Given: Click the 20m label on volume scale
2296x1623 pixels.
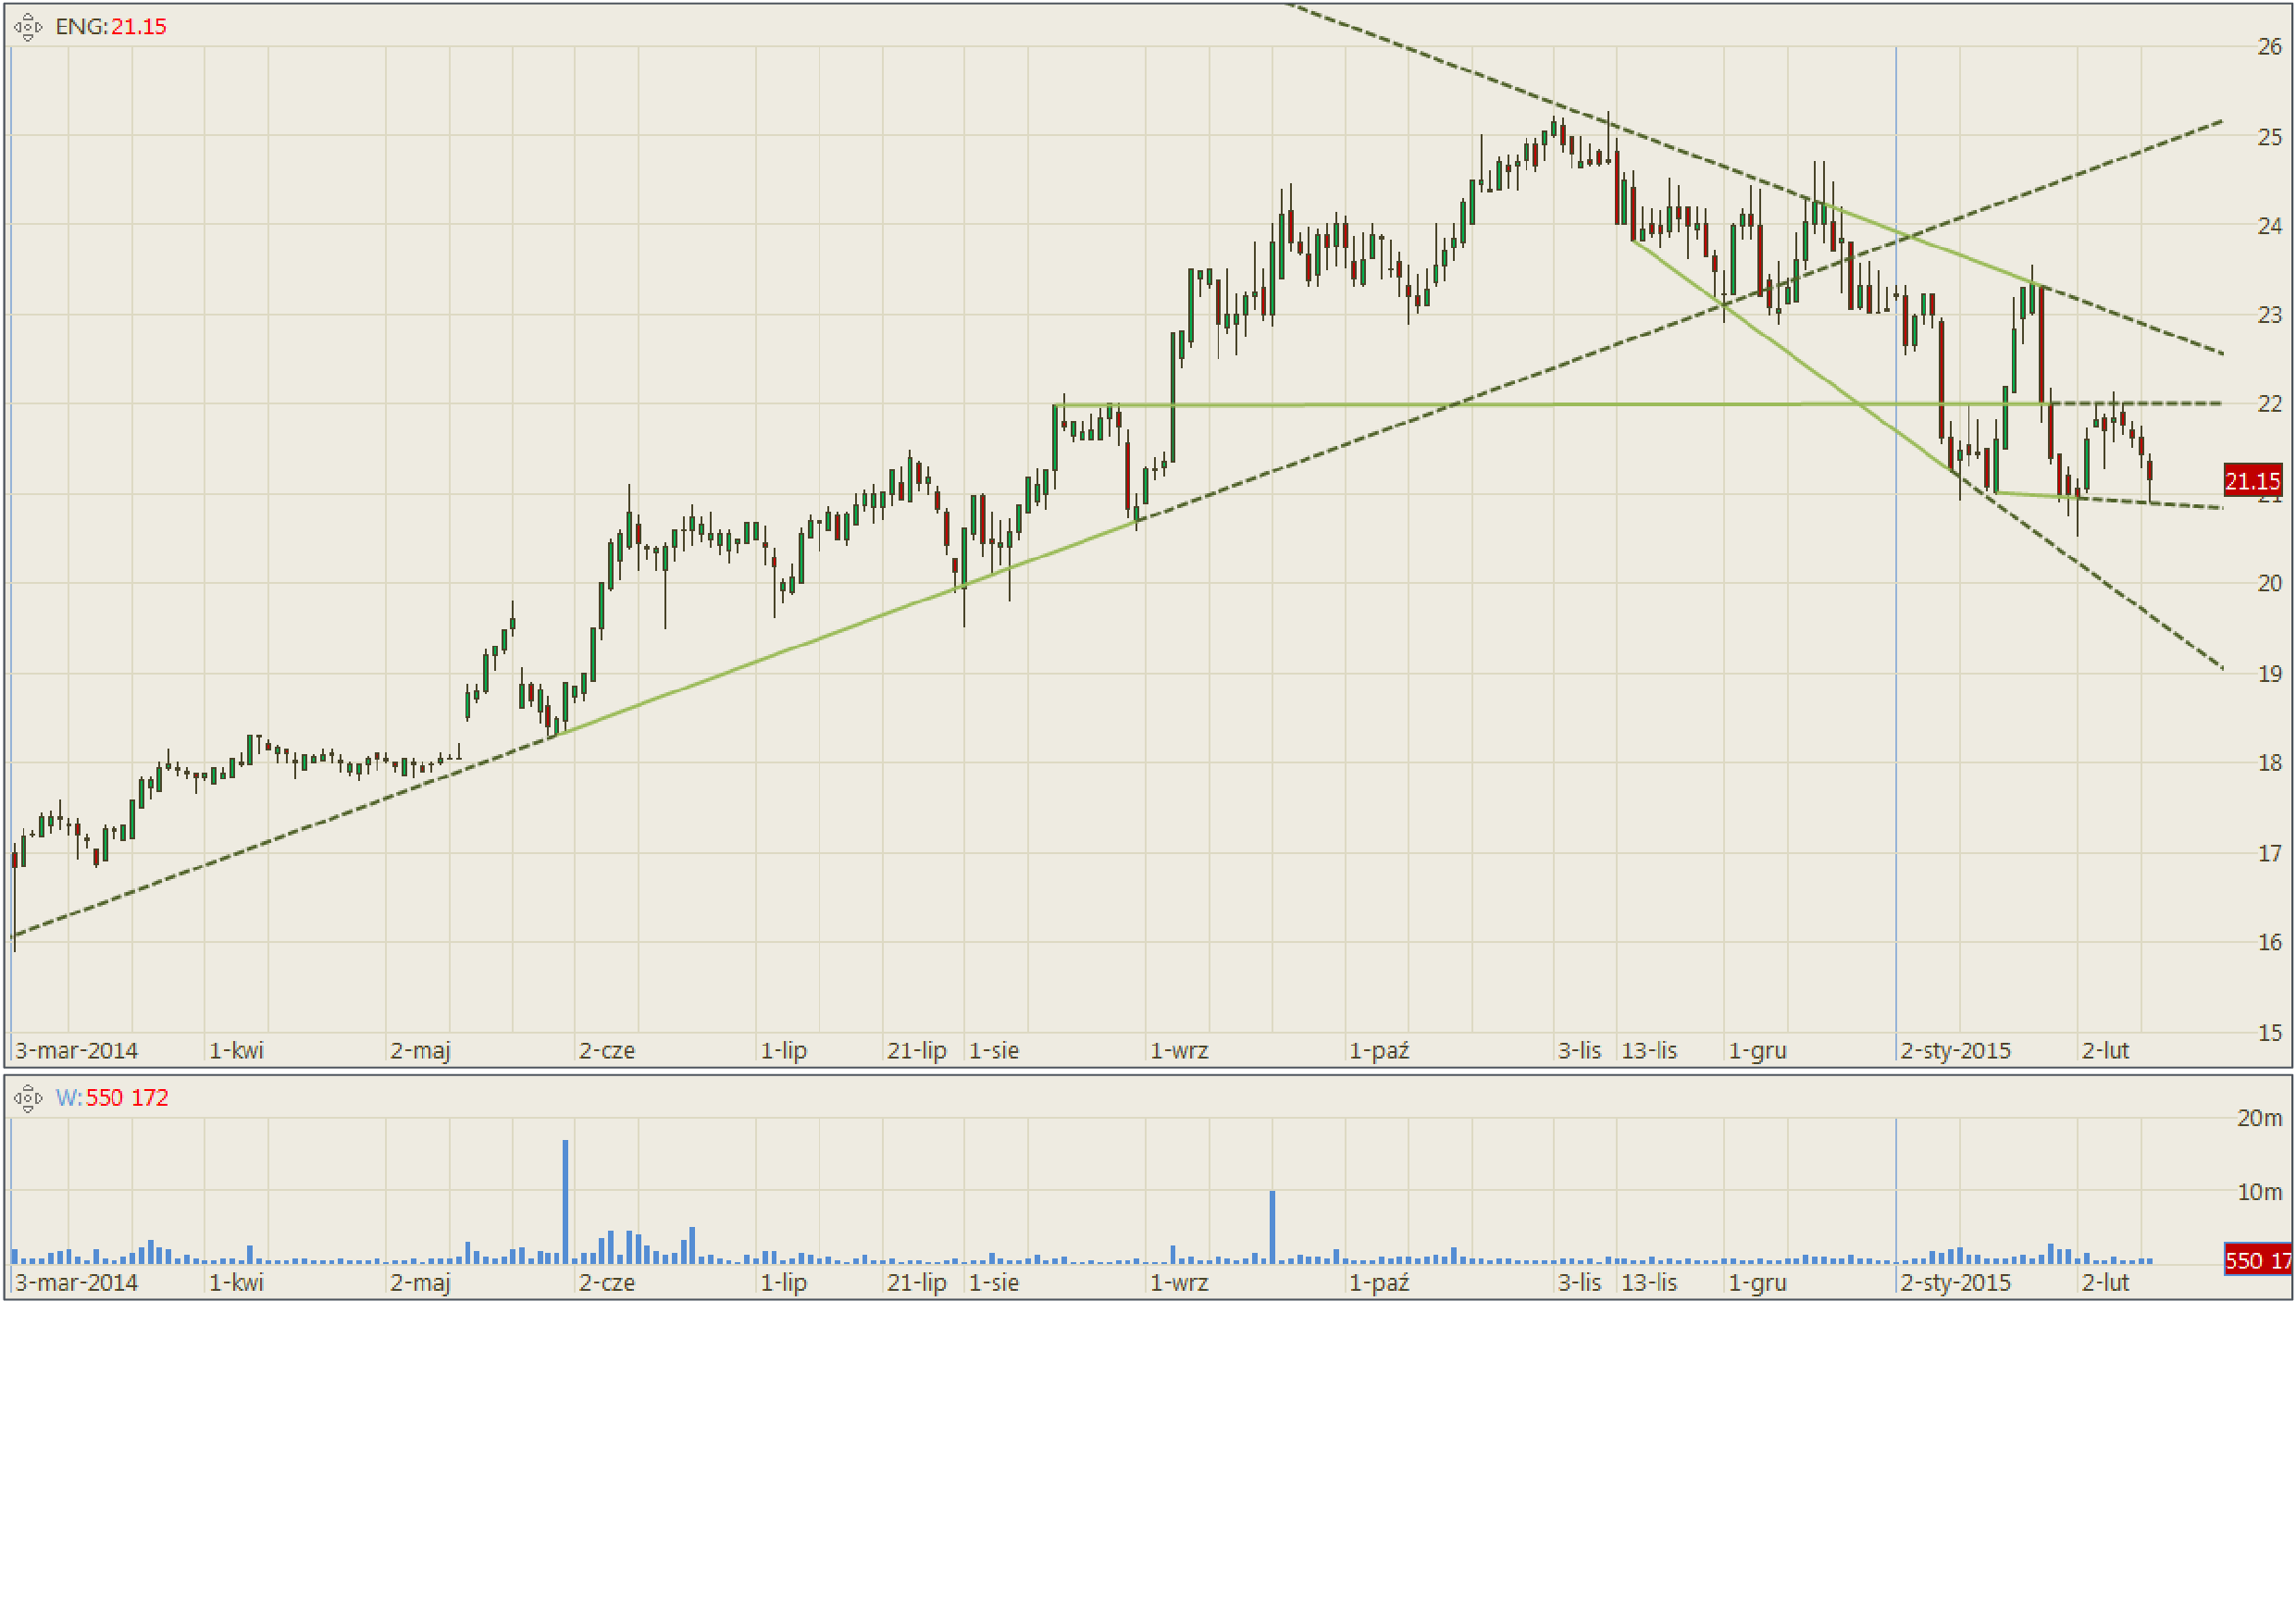Looking at the screenshot, I should click(2259, 1118).
